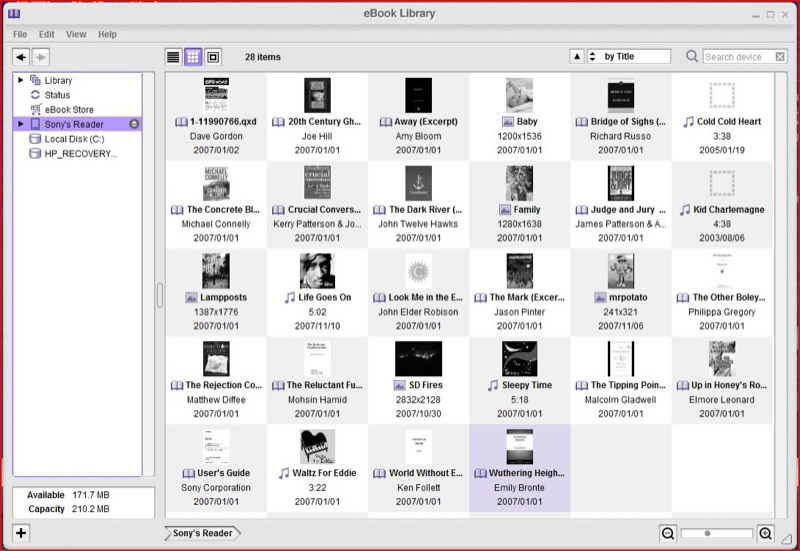The image size is (800, 551).
Task: Expand the Sony's Reader tree node
Action: pos(20,124)
